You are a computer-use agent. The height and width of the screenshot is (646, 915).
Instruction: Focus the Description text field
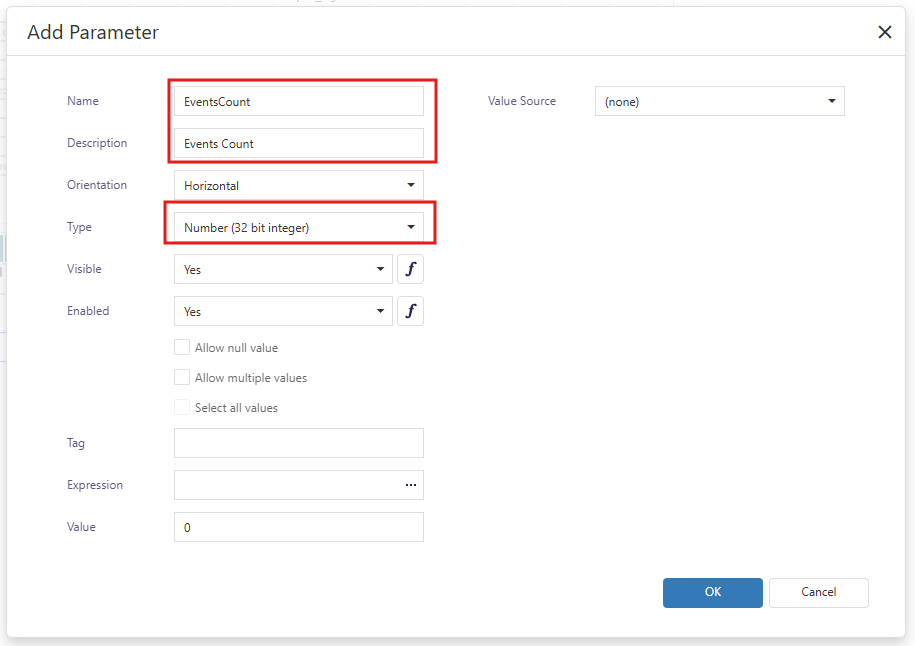coord(298,143)
